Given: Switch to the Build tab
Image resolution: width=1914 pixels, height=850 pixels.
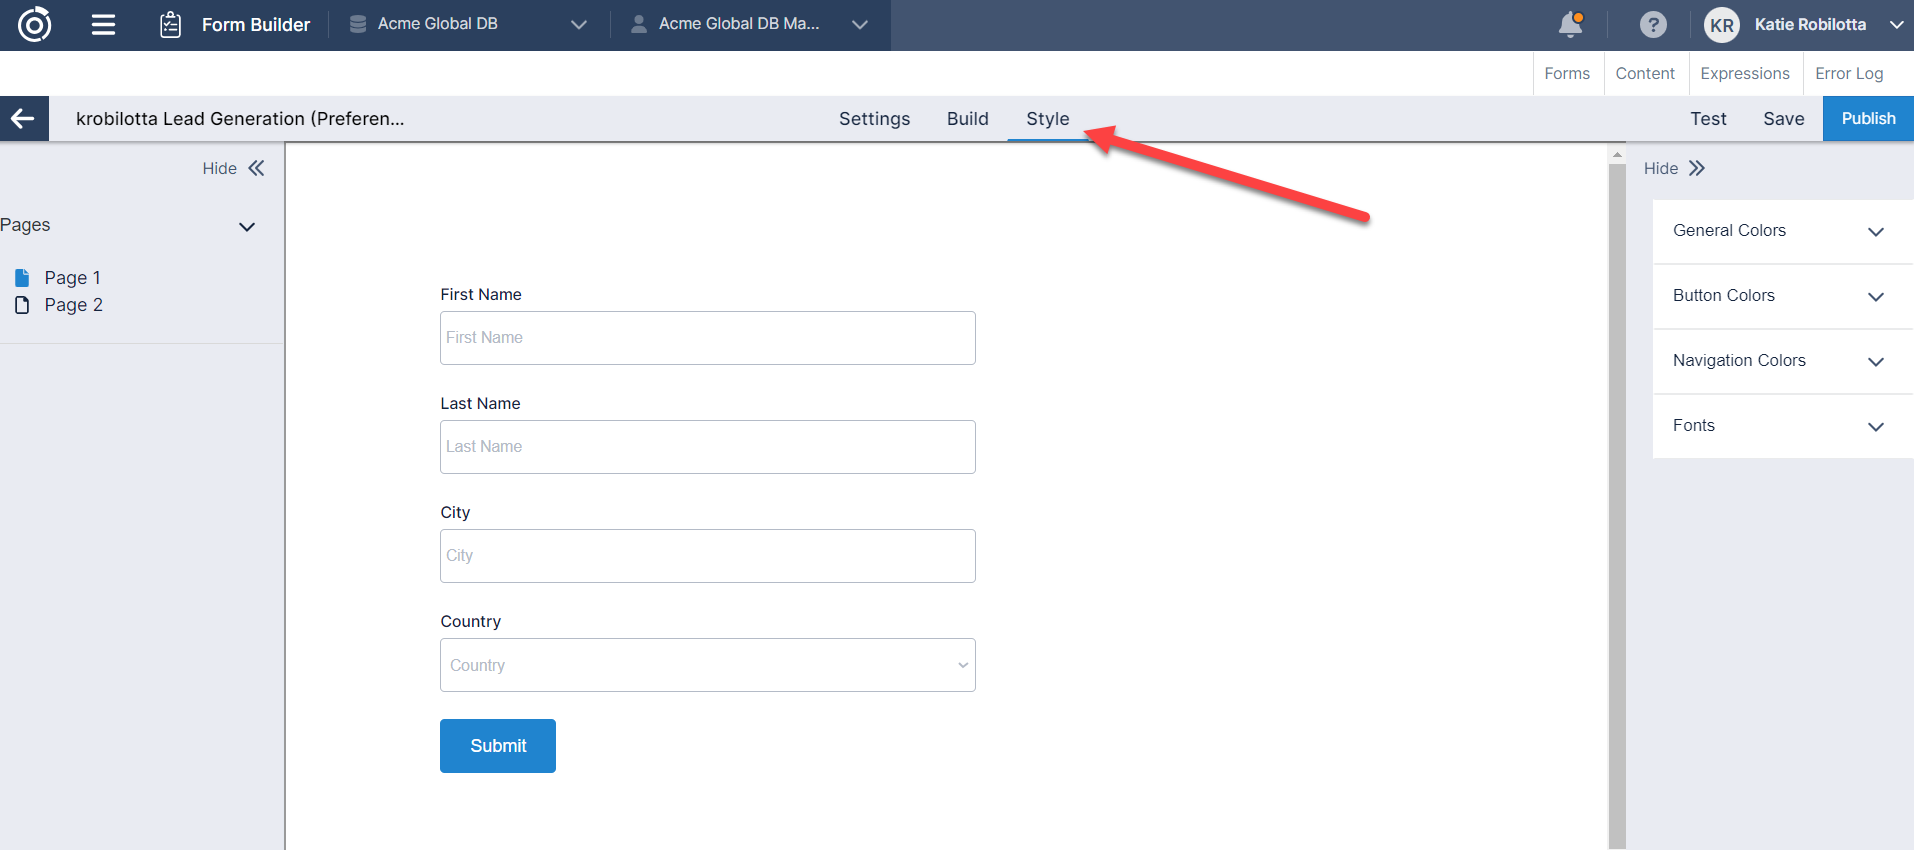Looking at the screenshot, I should pyautogui.click(x=967, y=119).
